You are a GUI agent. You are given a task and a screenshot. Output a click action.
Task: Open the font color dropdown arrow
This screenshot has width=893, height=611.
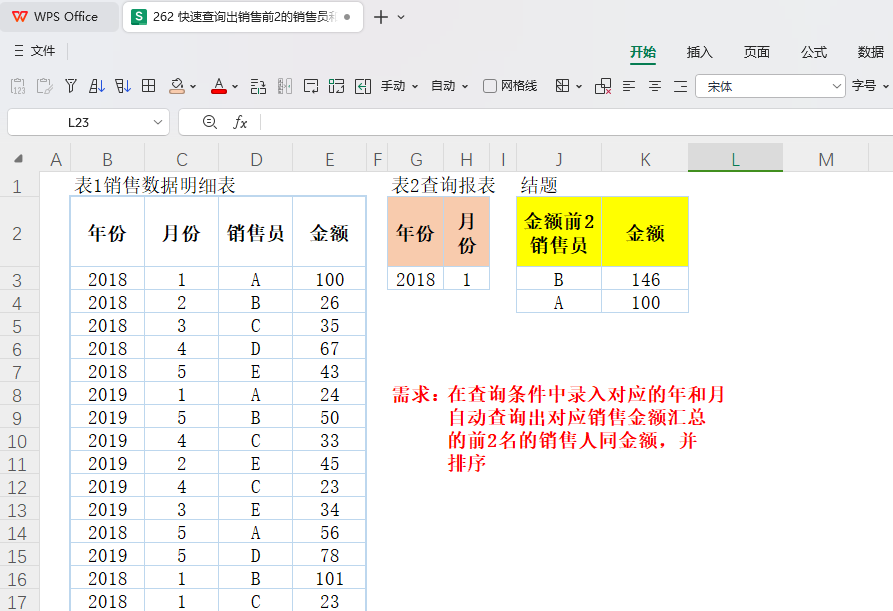[235, 87]
